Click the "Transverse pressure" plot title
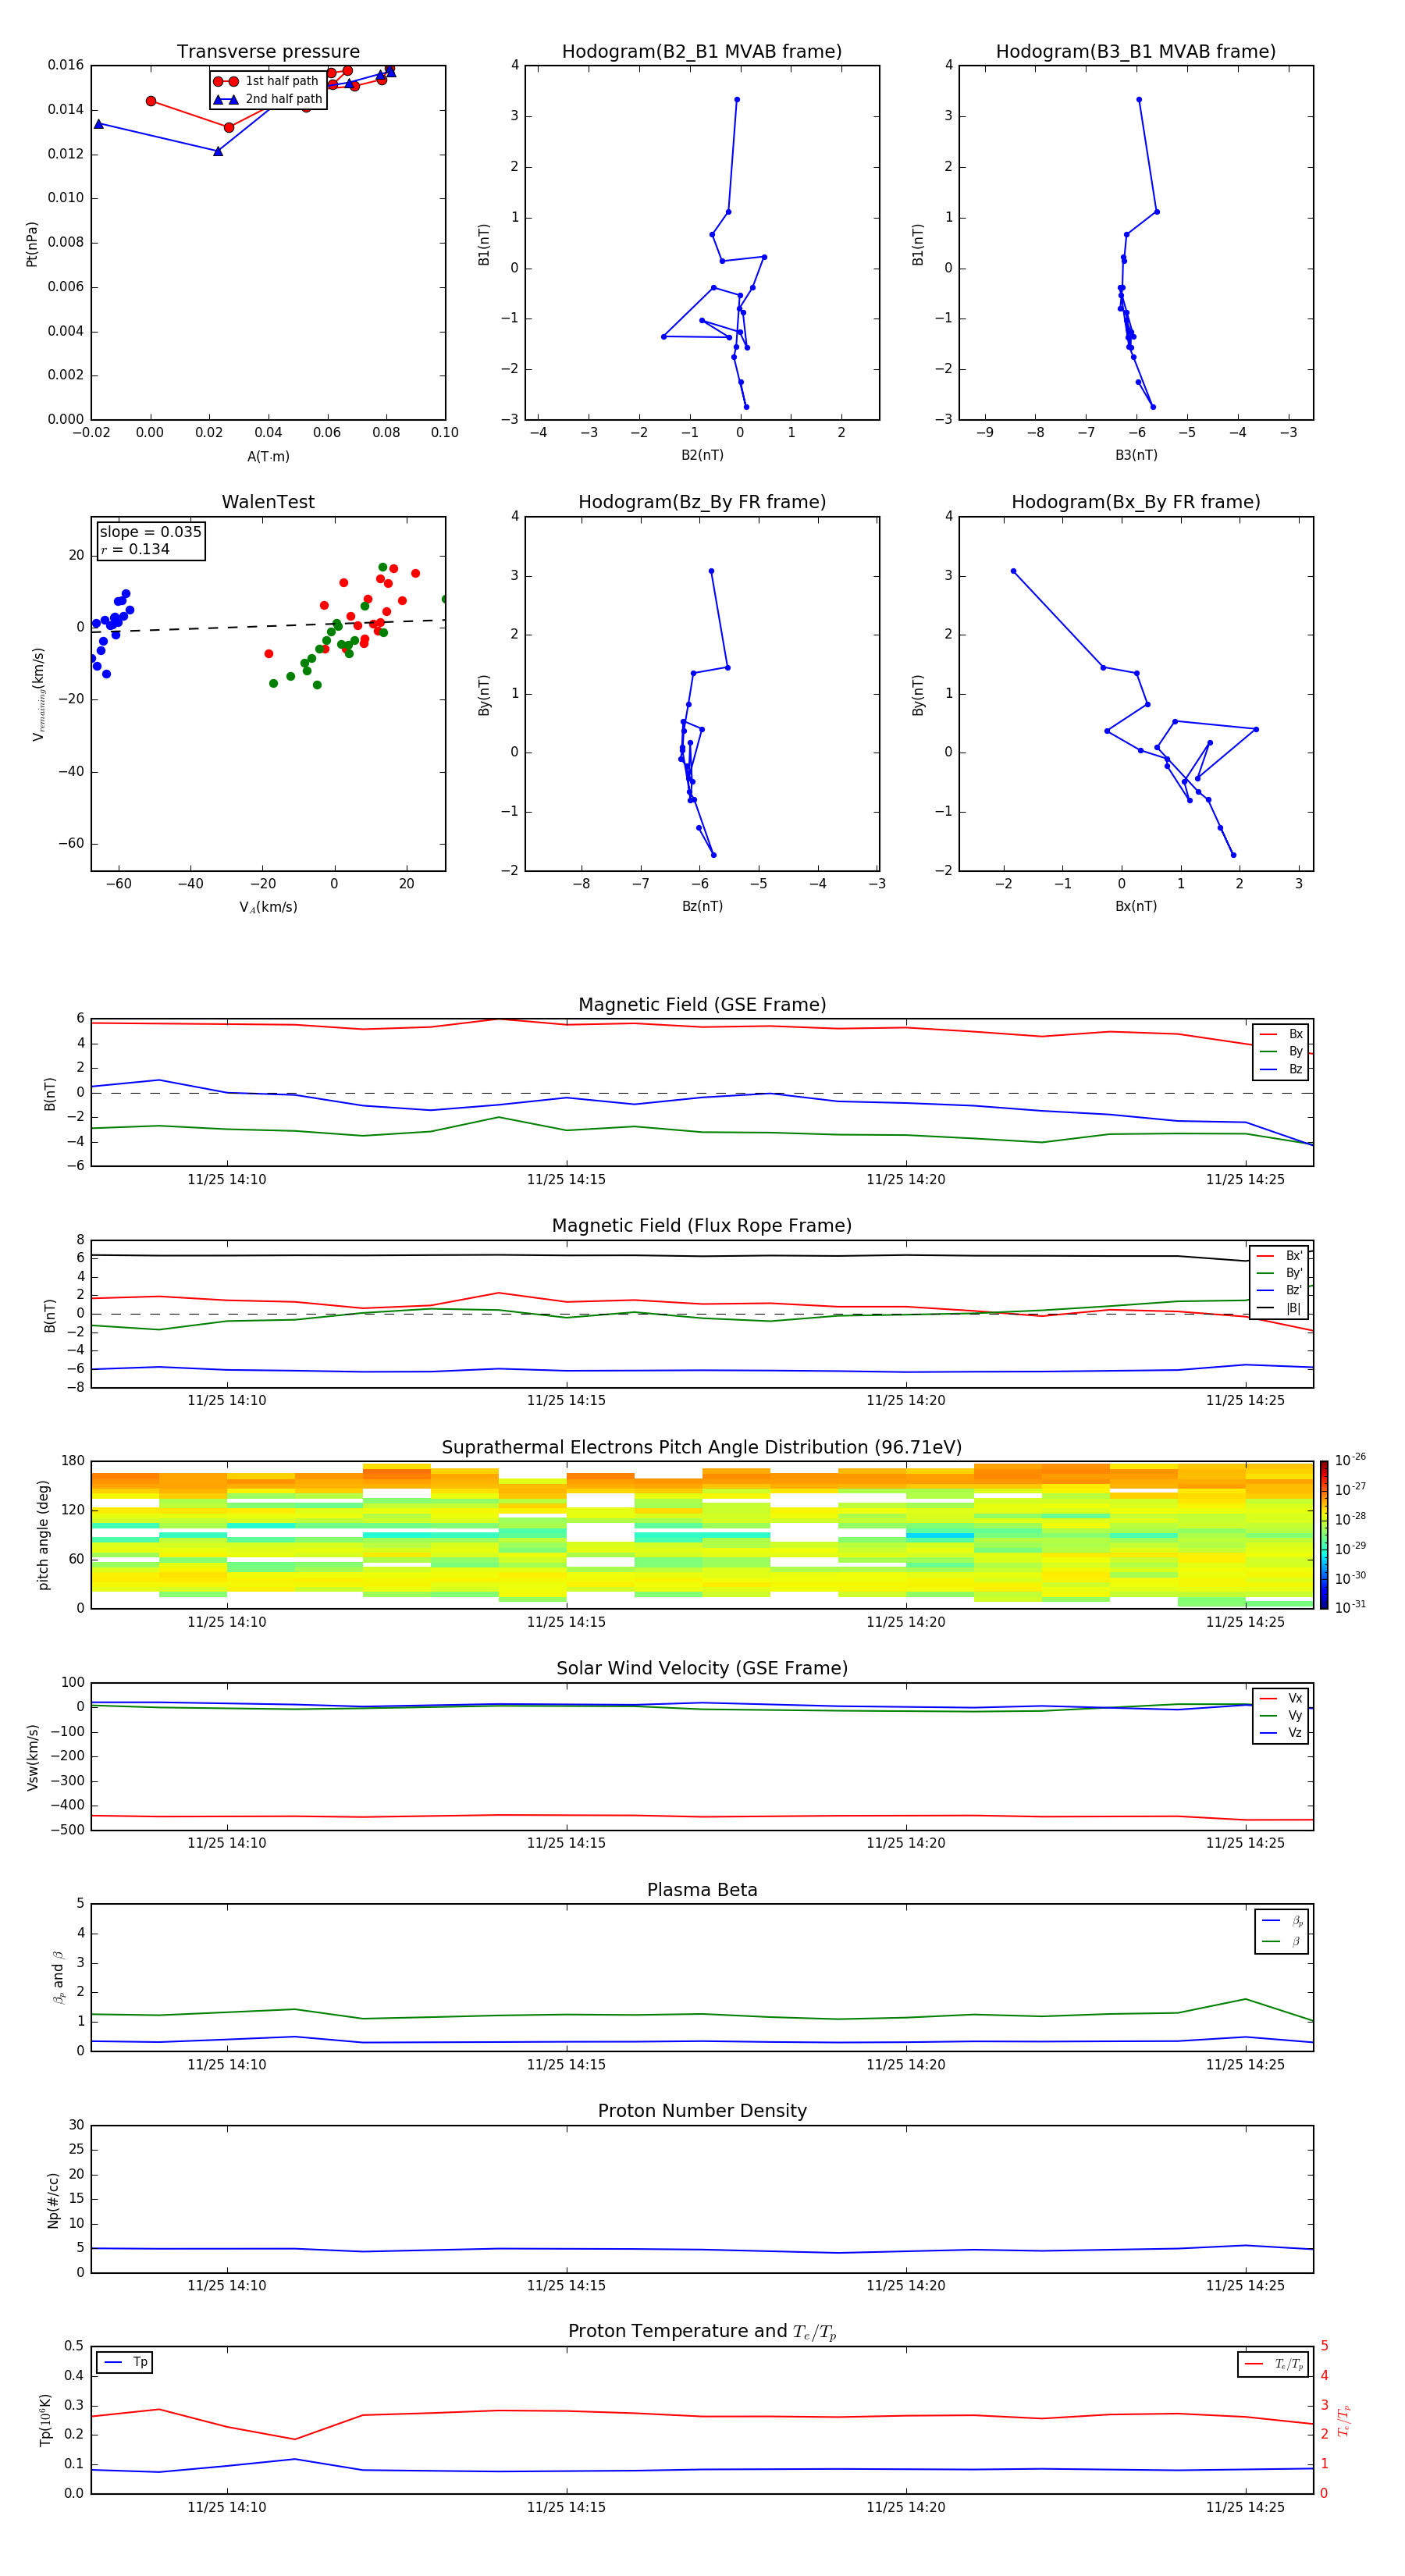Screen dimensions: 1405x2576 (x=268, y=51)
